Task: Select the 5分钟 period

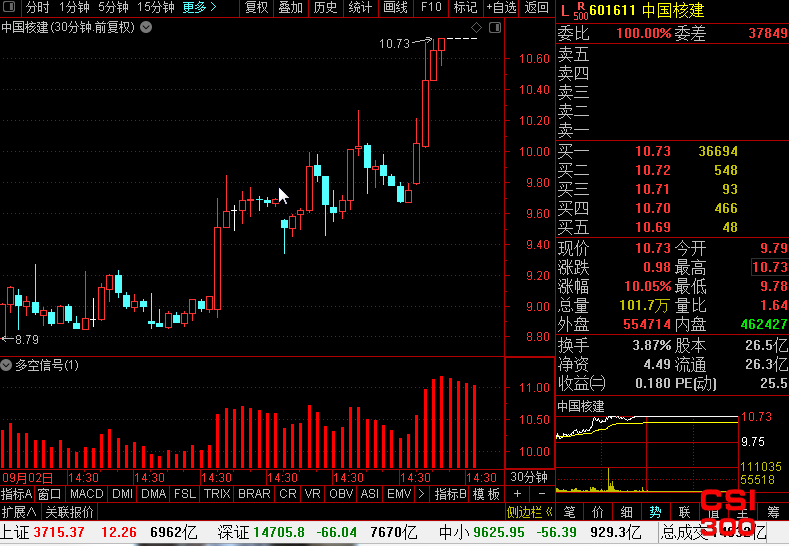Action: click(x=113, y=7)
